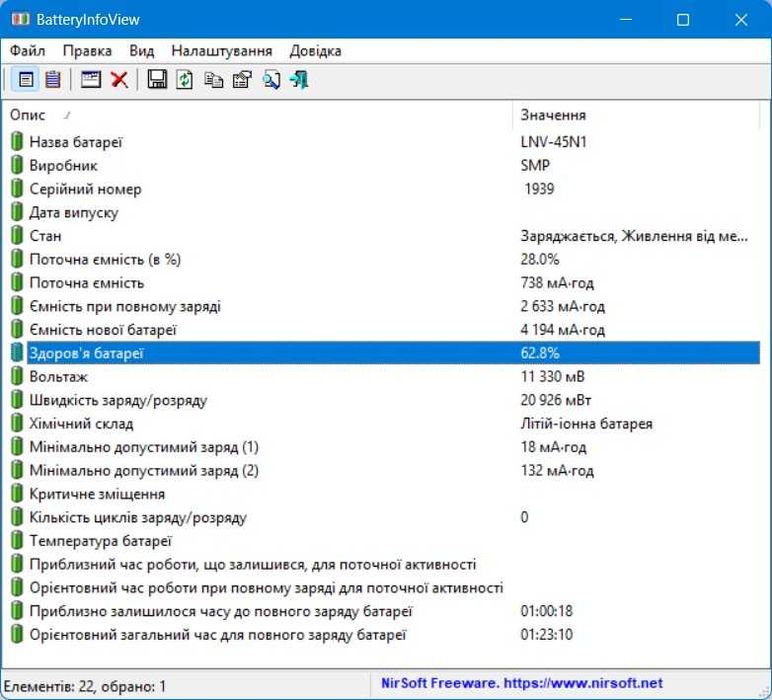
Task: Click the battery icon beside Здоров'я батареї
Action: 17,353
